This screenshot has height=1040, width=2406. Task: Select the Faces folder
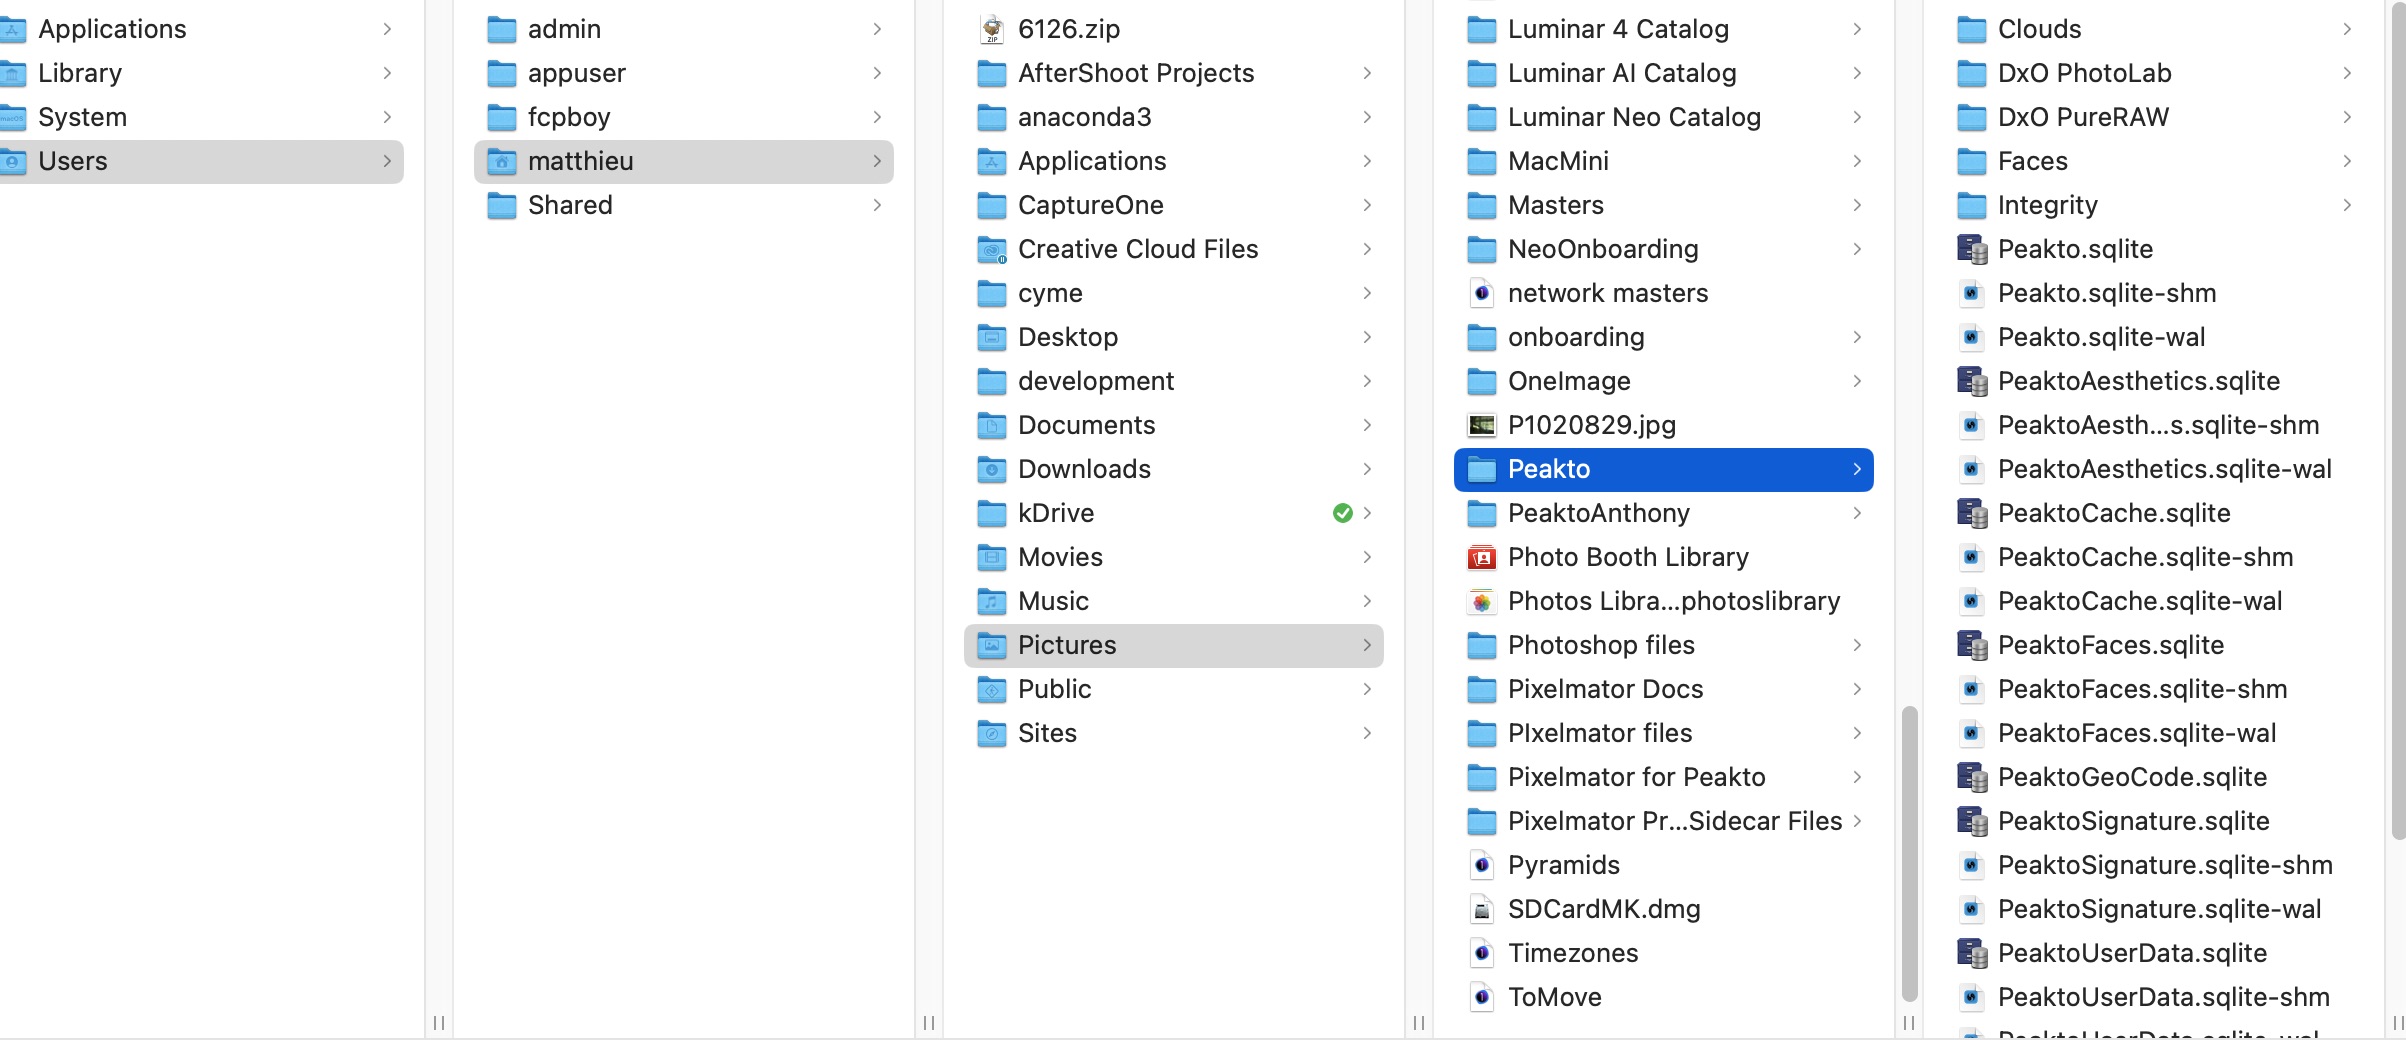click(2154, 161)
